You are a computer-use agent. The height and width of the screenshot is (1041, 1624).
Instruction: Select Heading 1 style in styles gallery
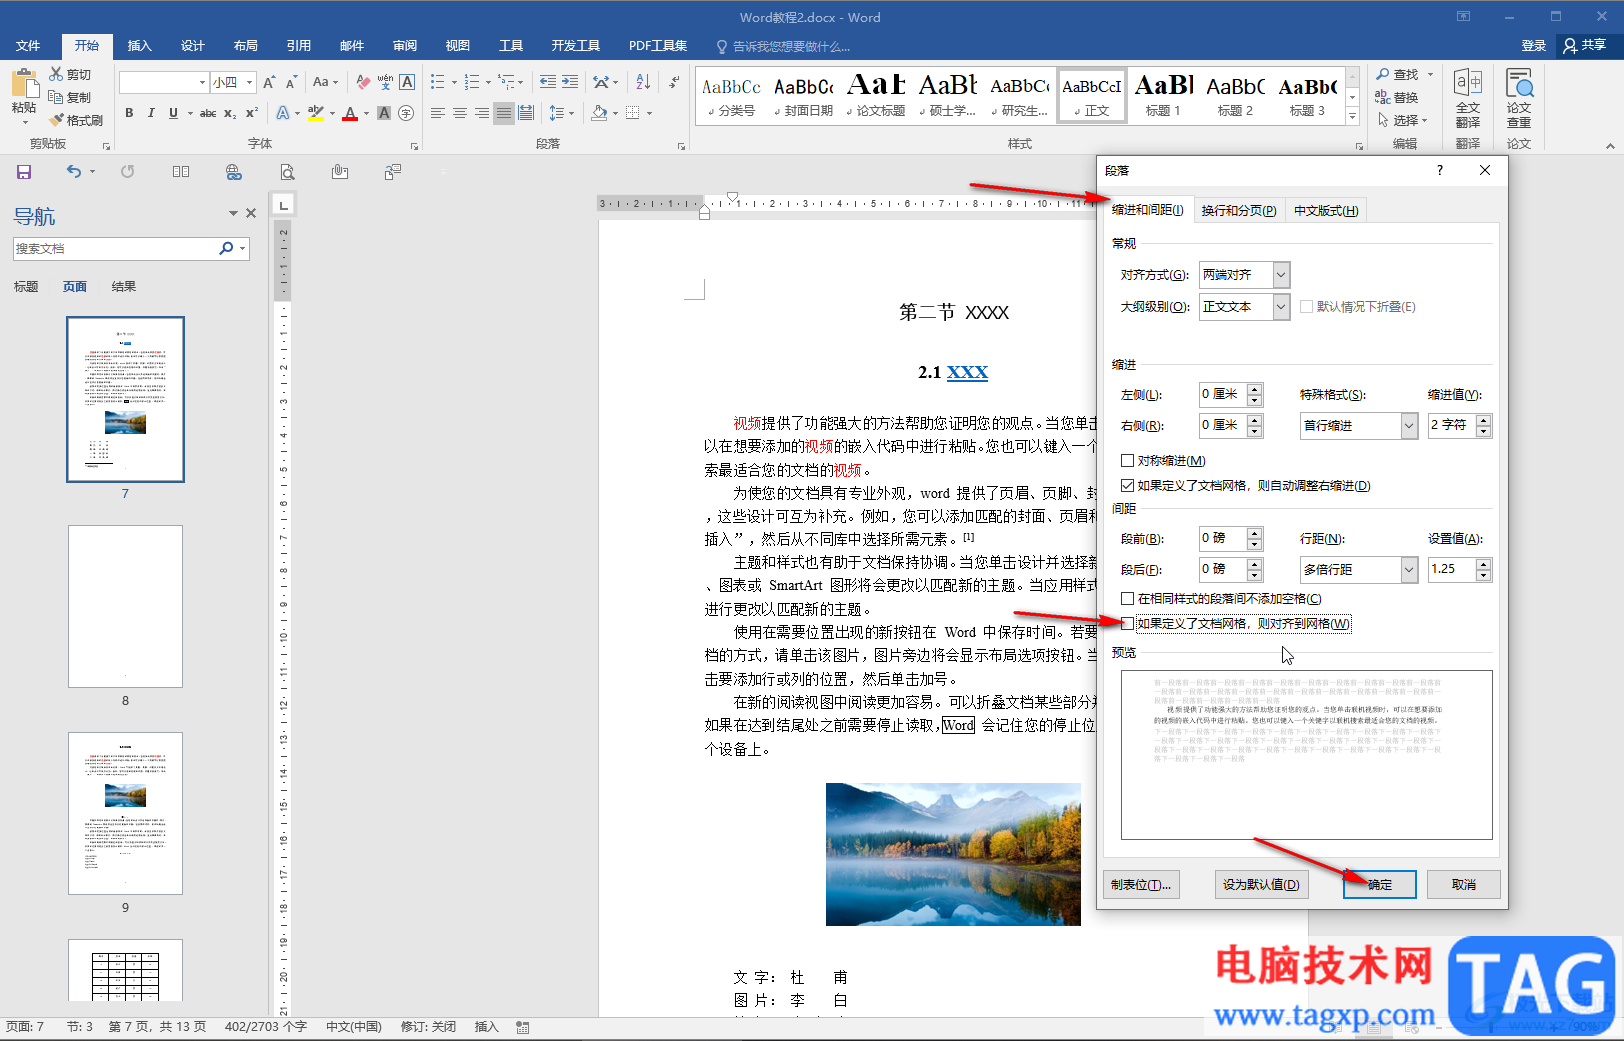click(1163, 96)
